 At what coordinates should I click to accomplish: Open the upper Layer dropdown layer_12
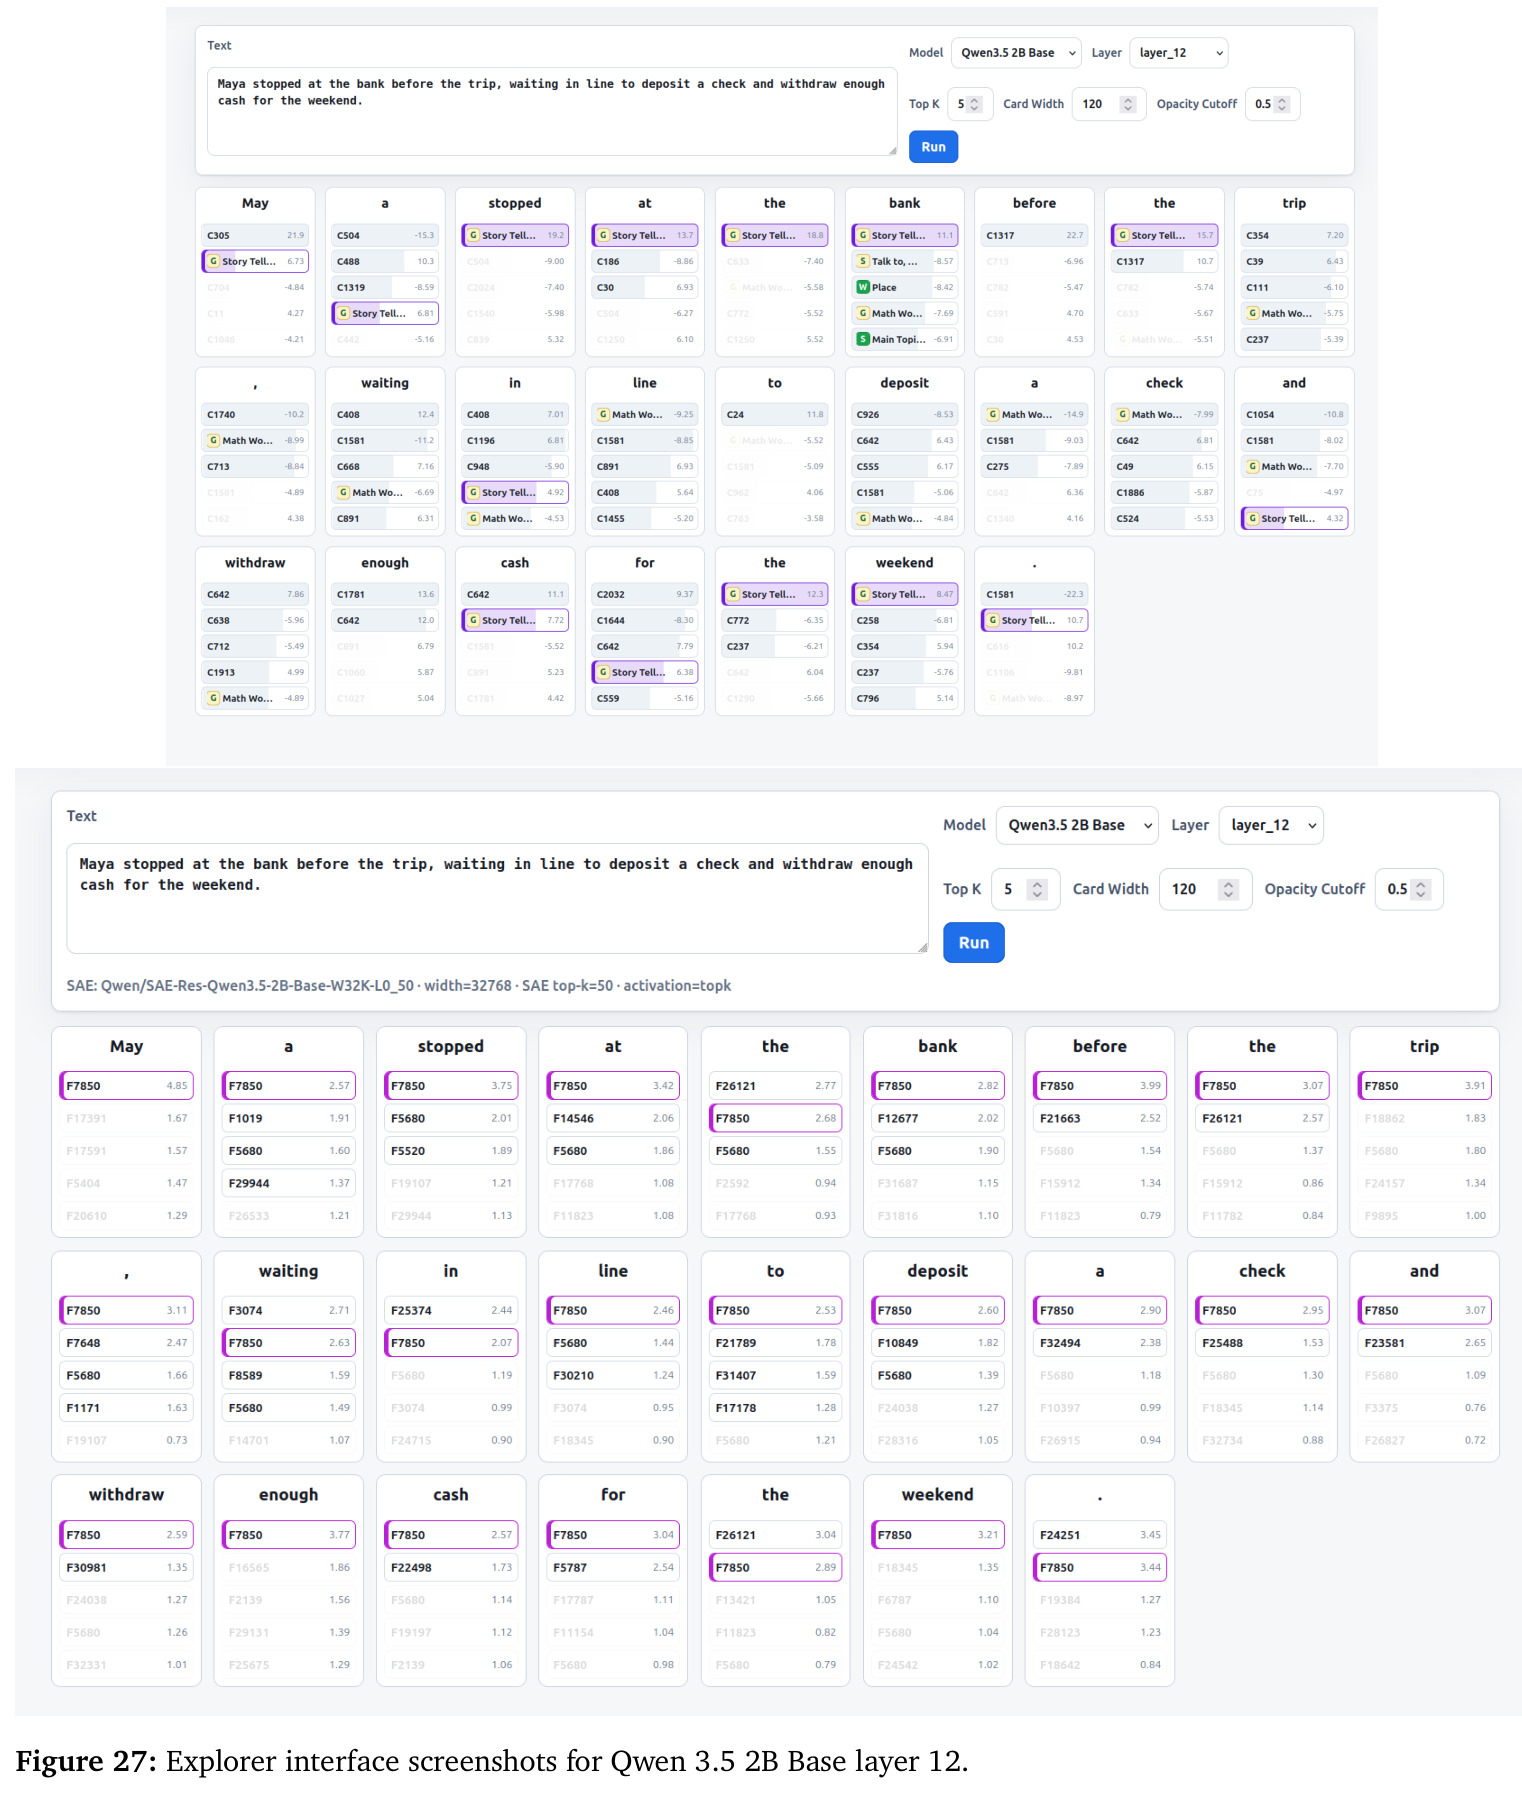tap(1178, 53)
